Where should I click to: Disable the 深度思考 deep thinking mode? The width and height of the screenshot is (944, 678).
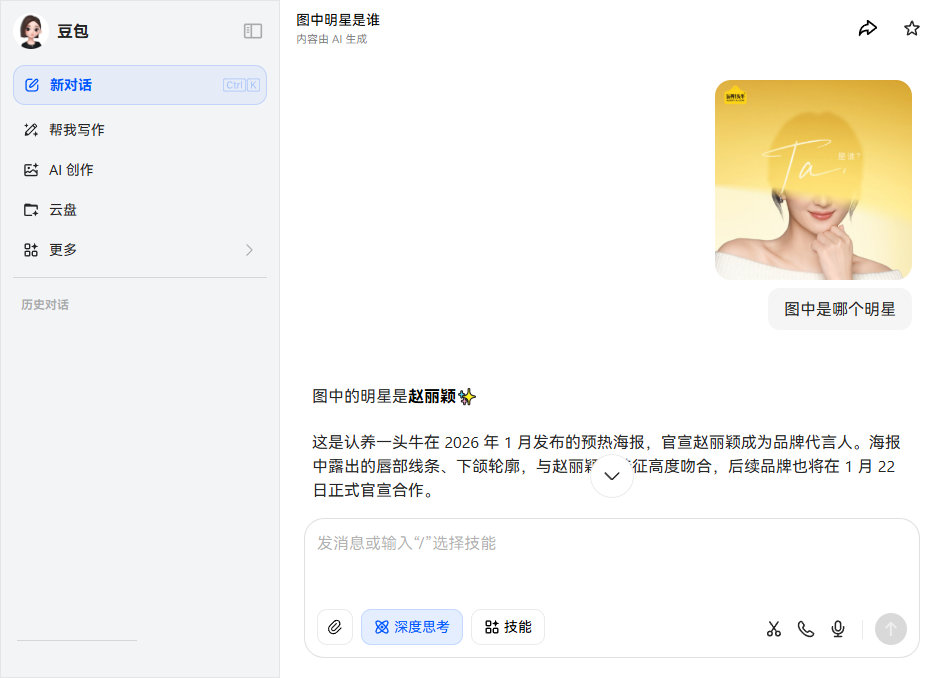tap(411, 627)
